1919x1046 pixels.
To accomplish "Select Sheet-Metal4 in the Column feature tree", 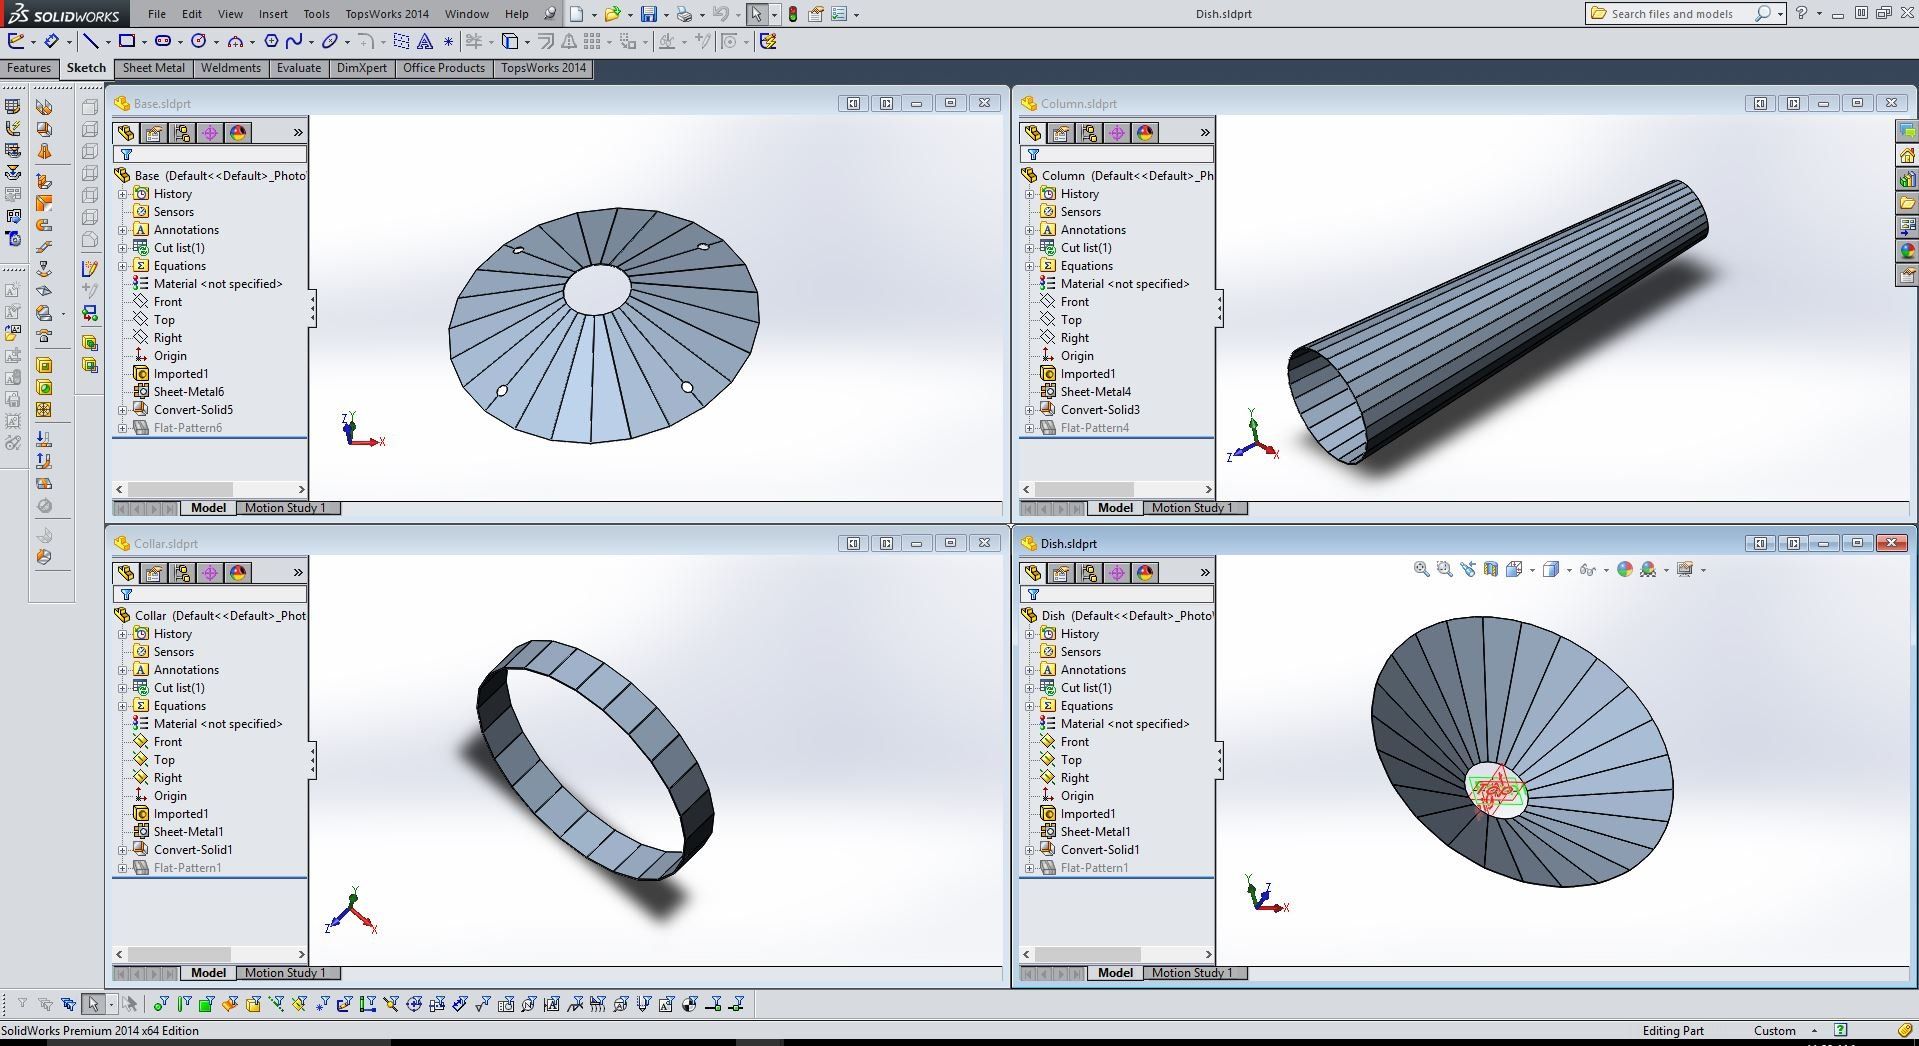I will coord(1095,392).
